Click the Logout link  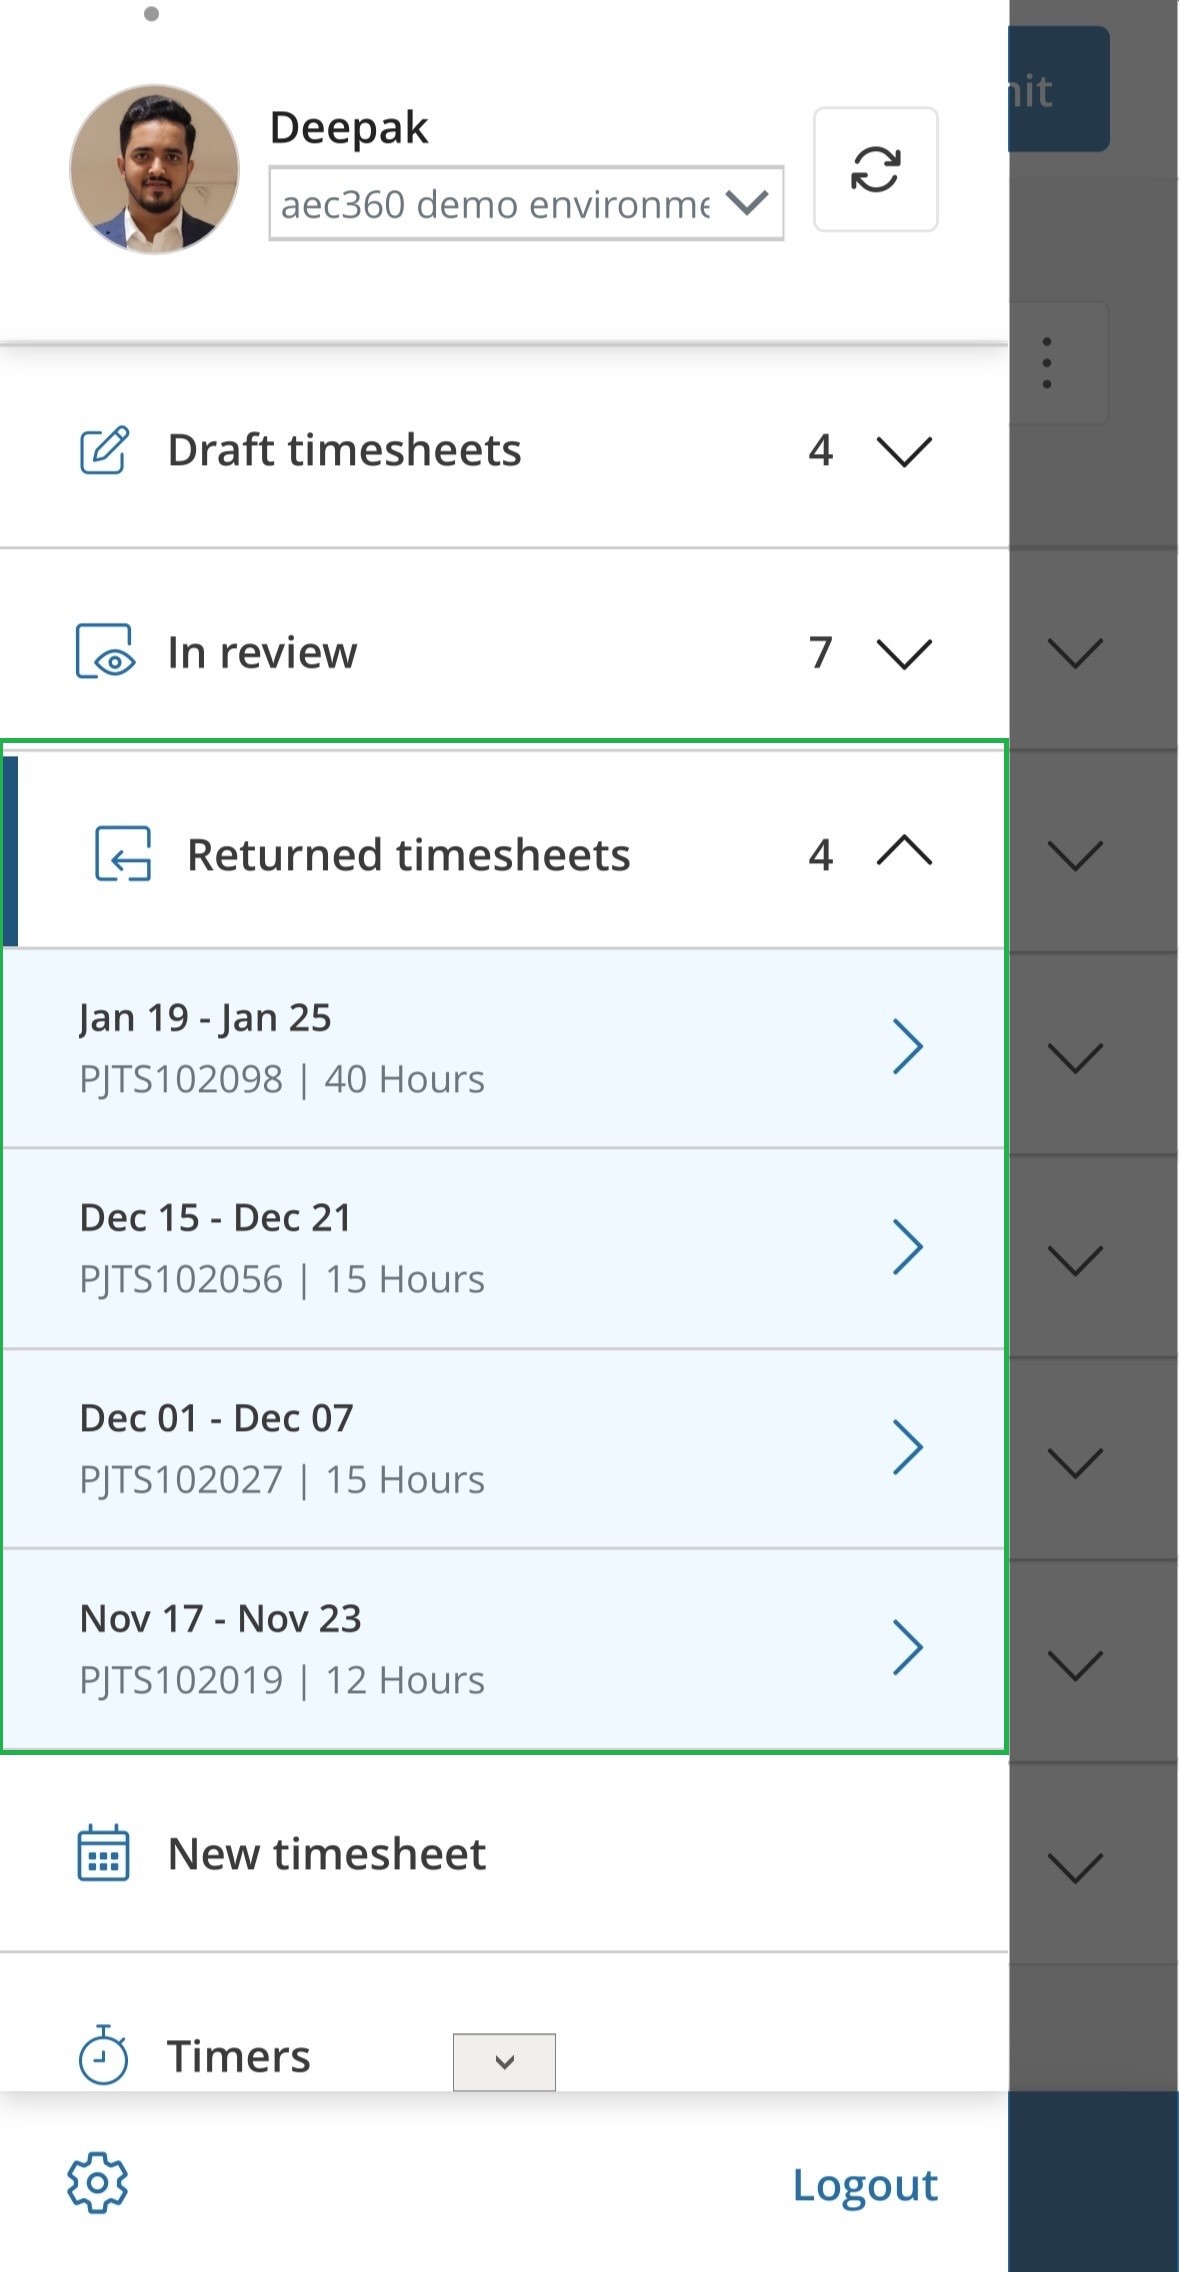(x=865, y=2185)
